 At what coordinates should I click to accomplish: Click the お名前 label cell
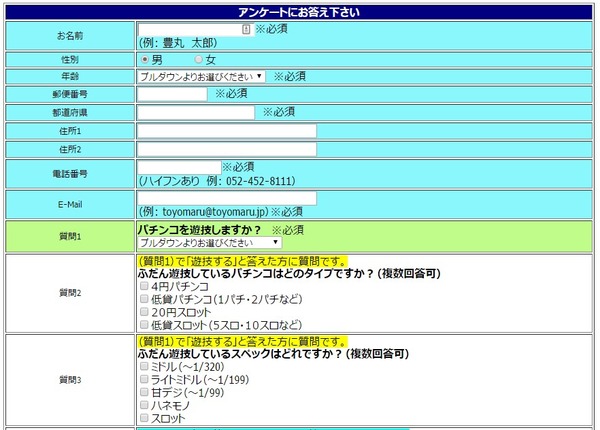pyautogui.click(x=70, y=36)
